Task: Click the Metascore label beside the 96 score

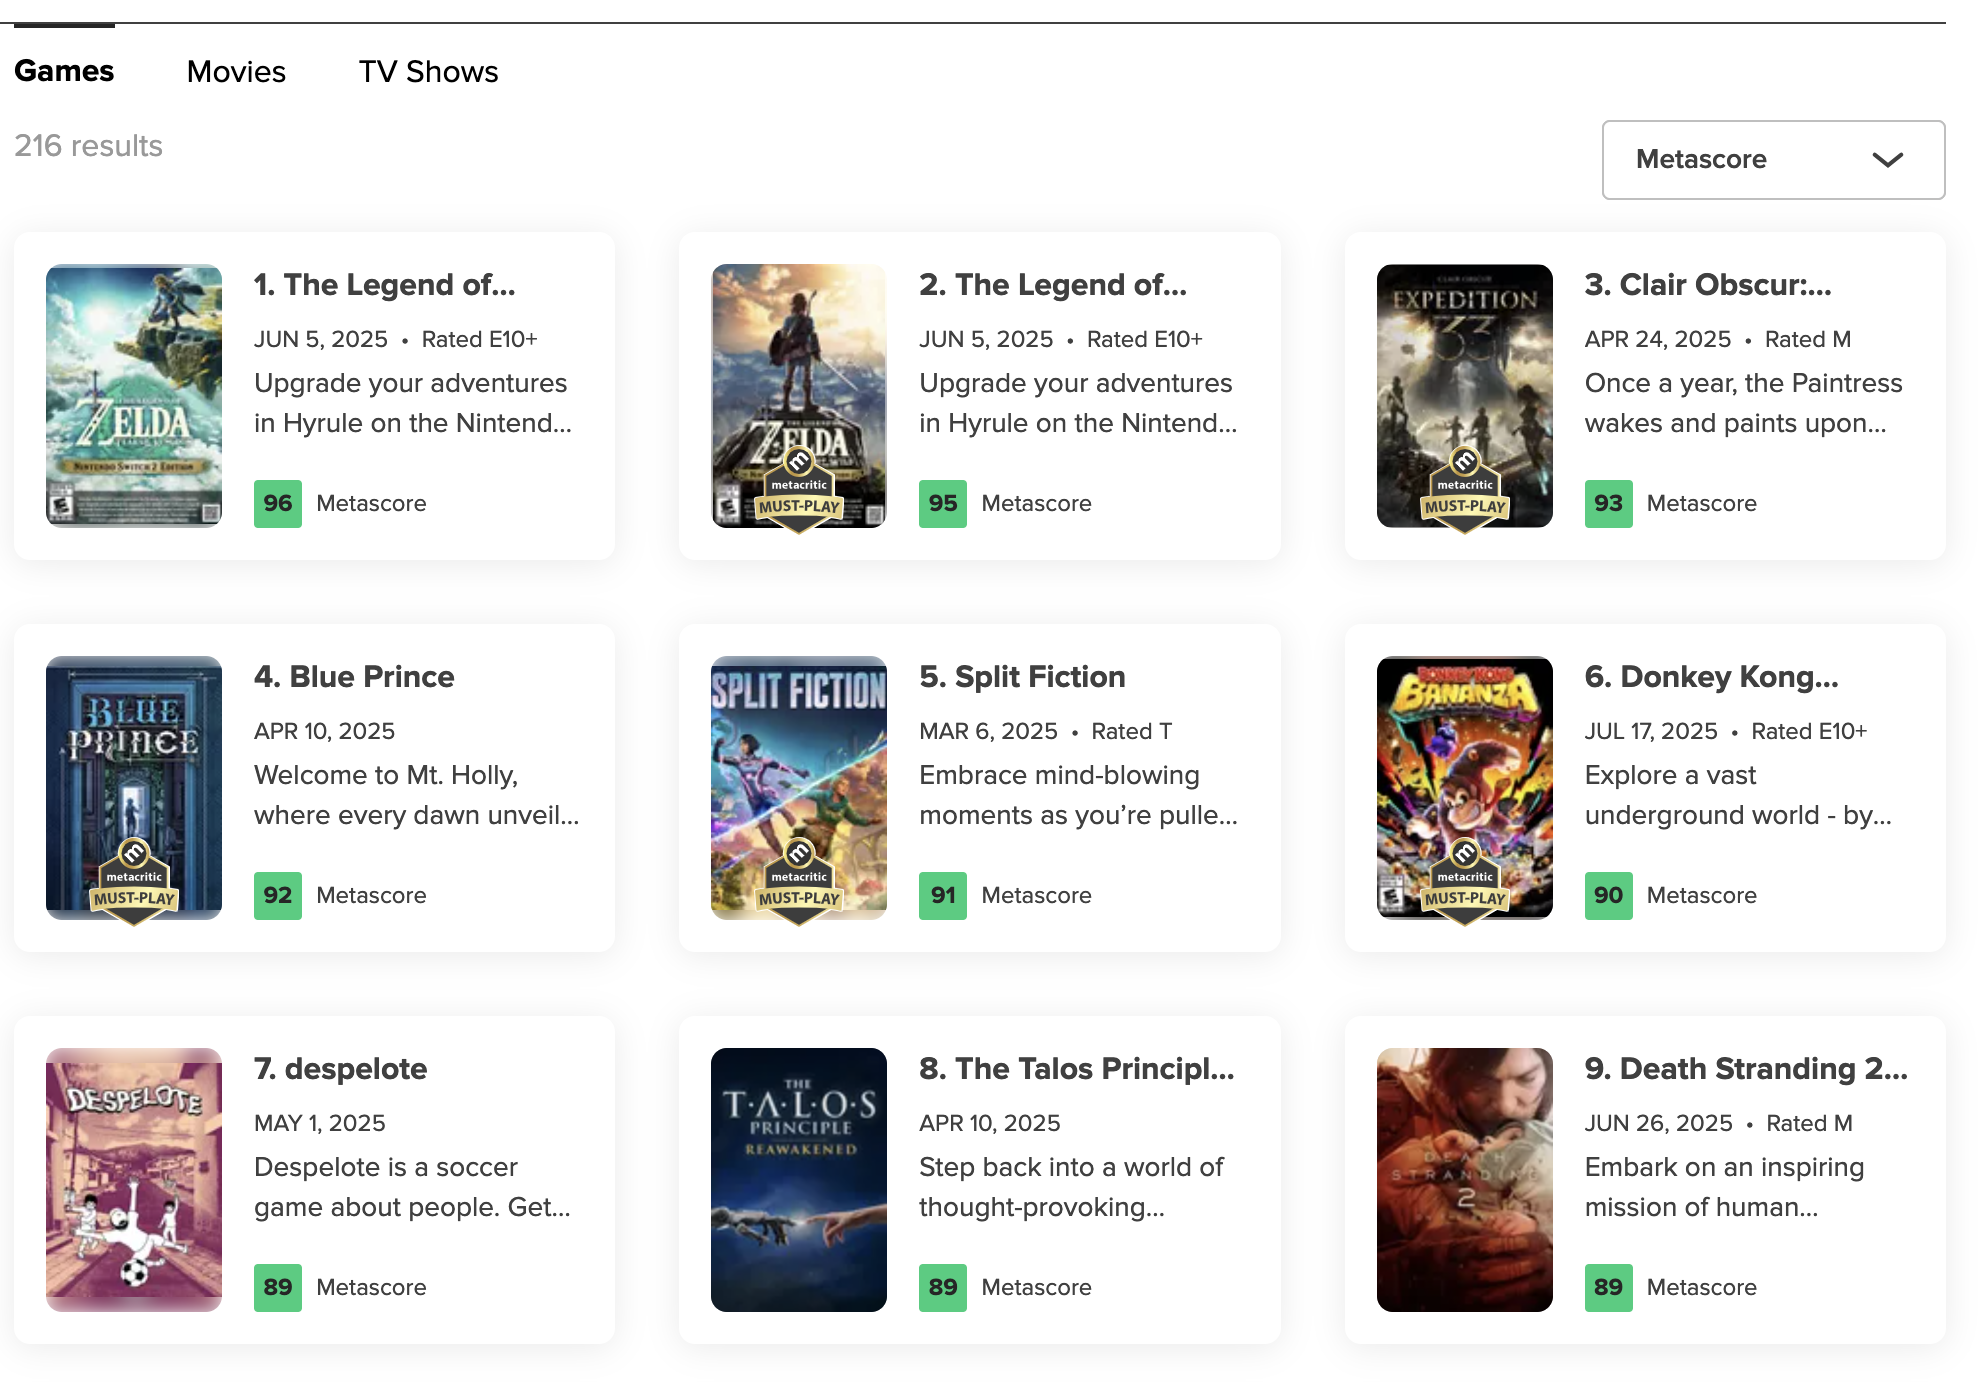Action: pos(371,503)
